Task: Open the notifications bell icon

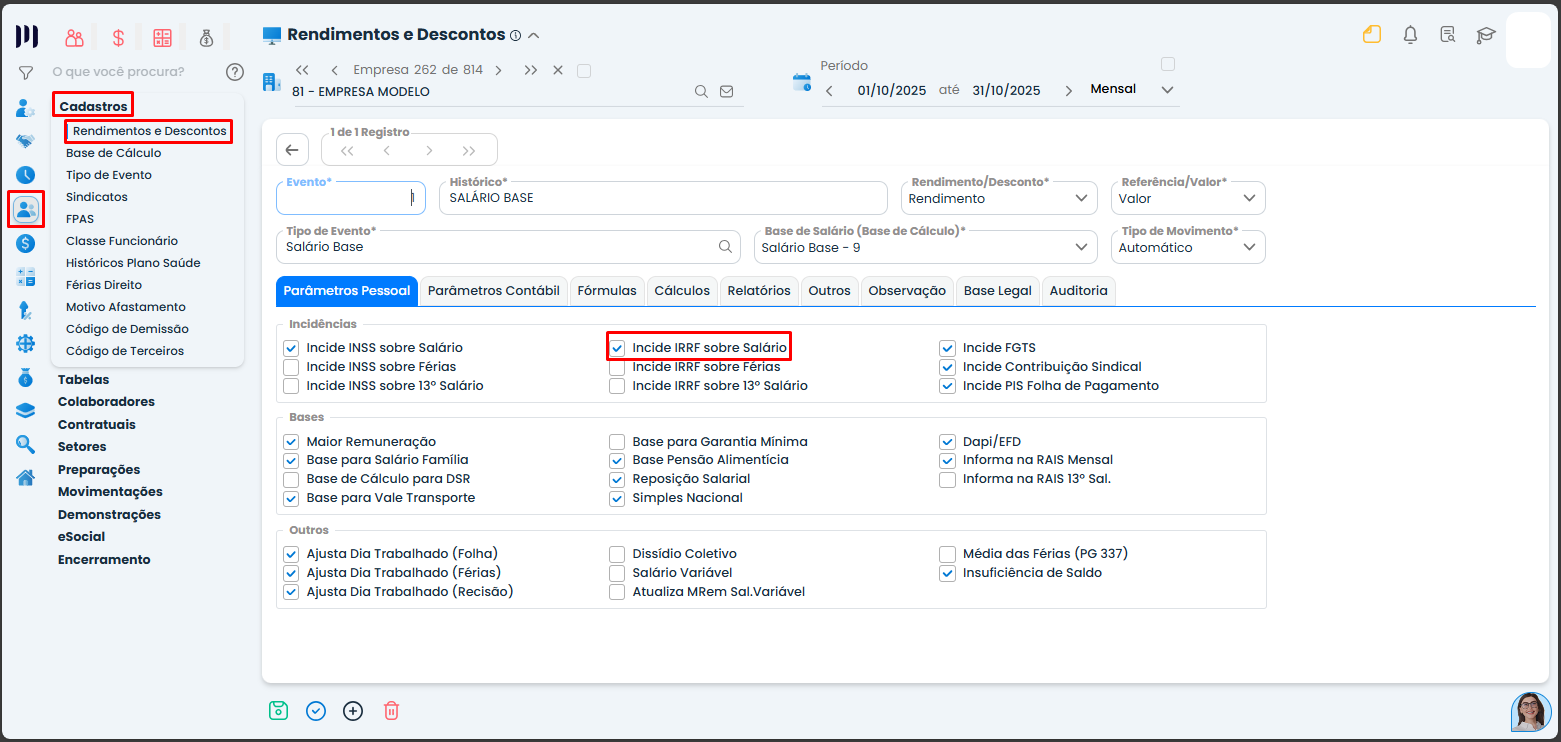Action: 1410,35
